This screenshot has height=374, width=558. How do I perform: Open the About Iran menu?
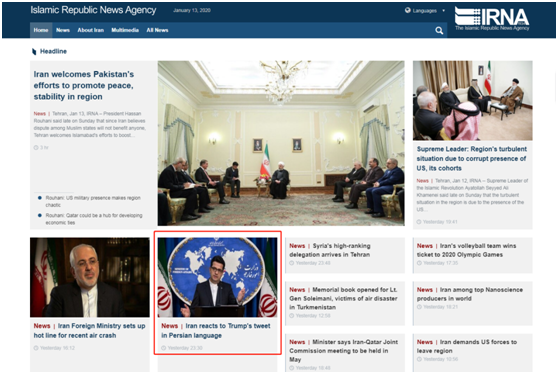pos(91,30)
